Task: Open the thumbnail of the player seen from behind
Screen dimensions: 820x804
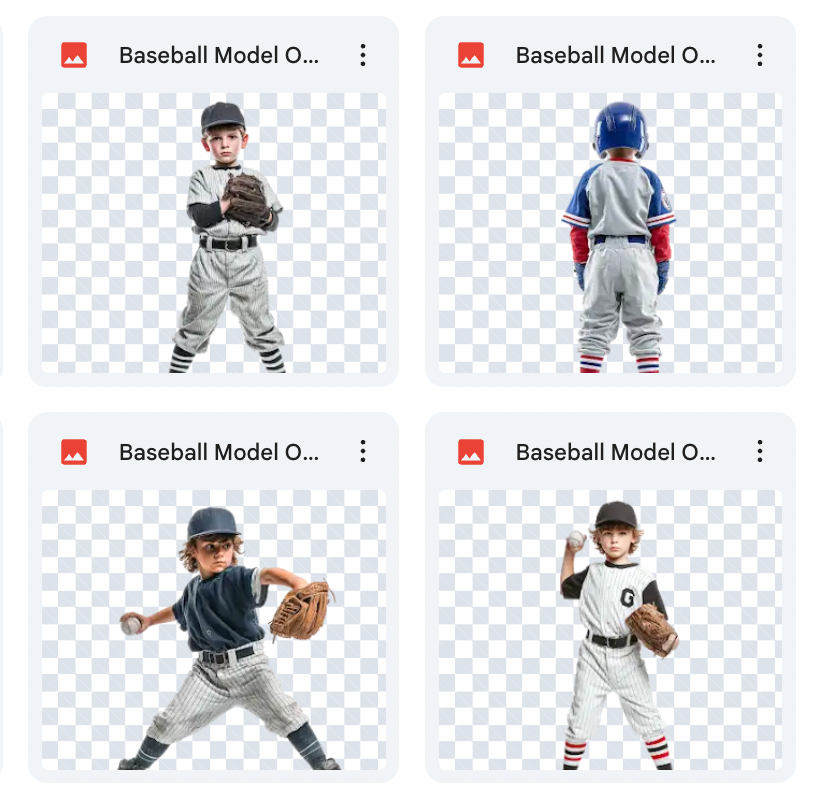Action: [610, 233]
